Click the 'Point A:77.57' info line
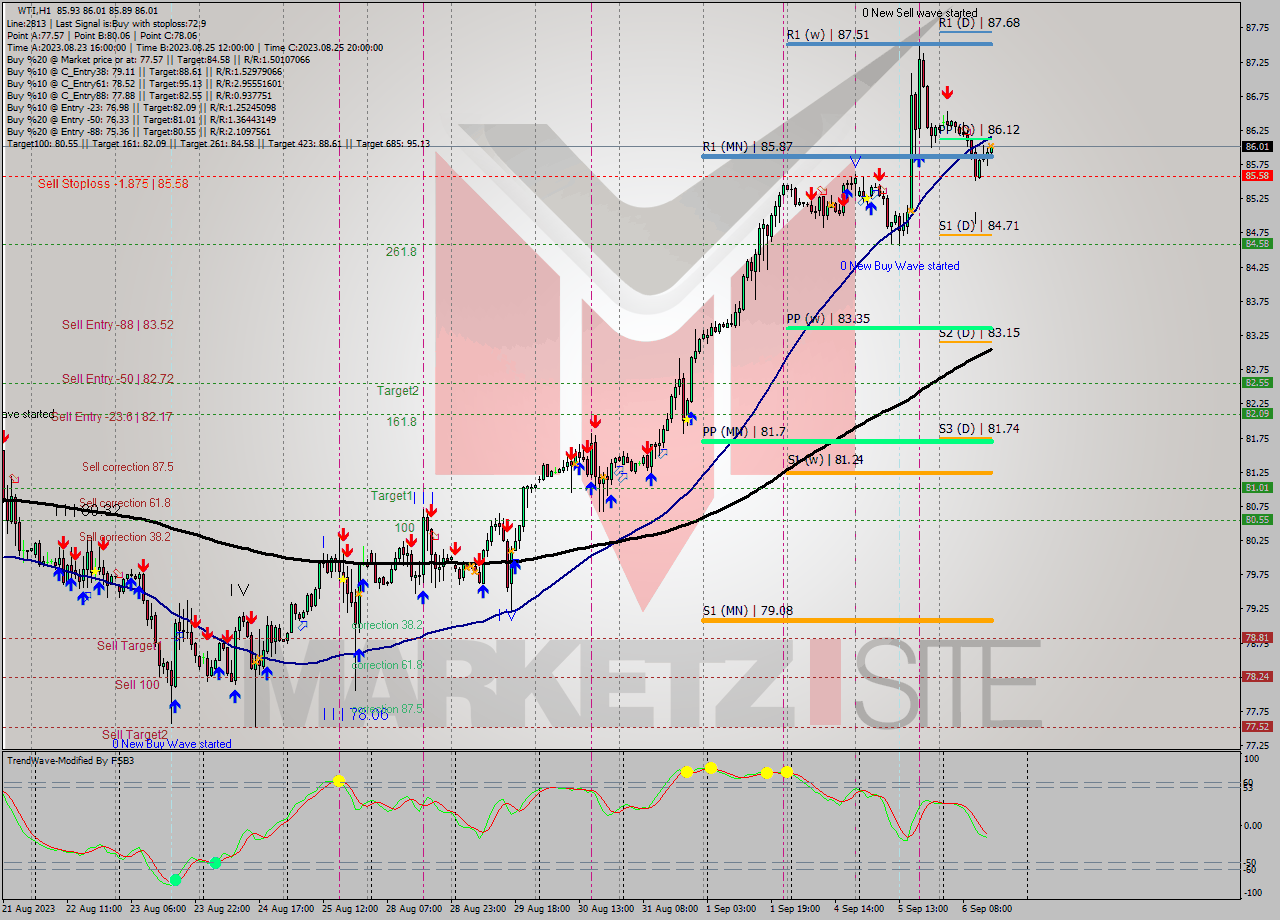1280x920 pixels. coord(101,35)
